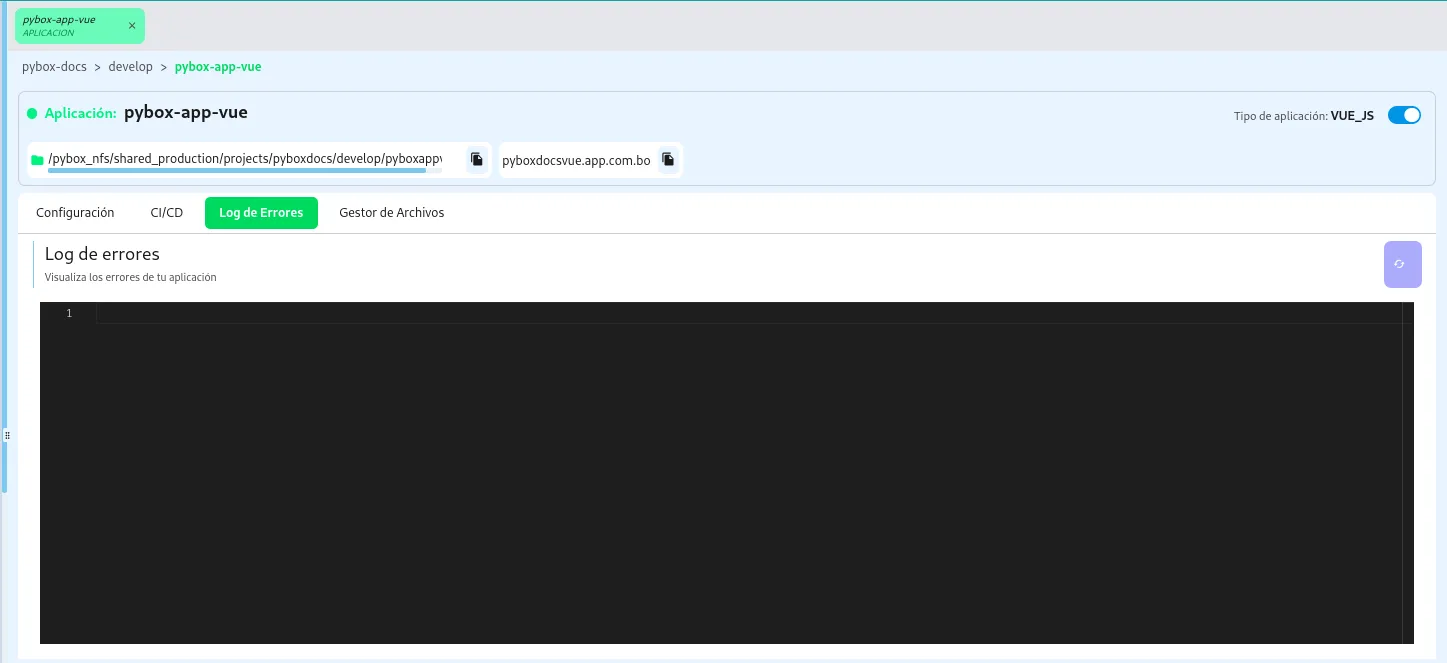Close the pybox-app-vue application tab

(x=131, y=26)
